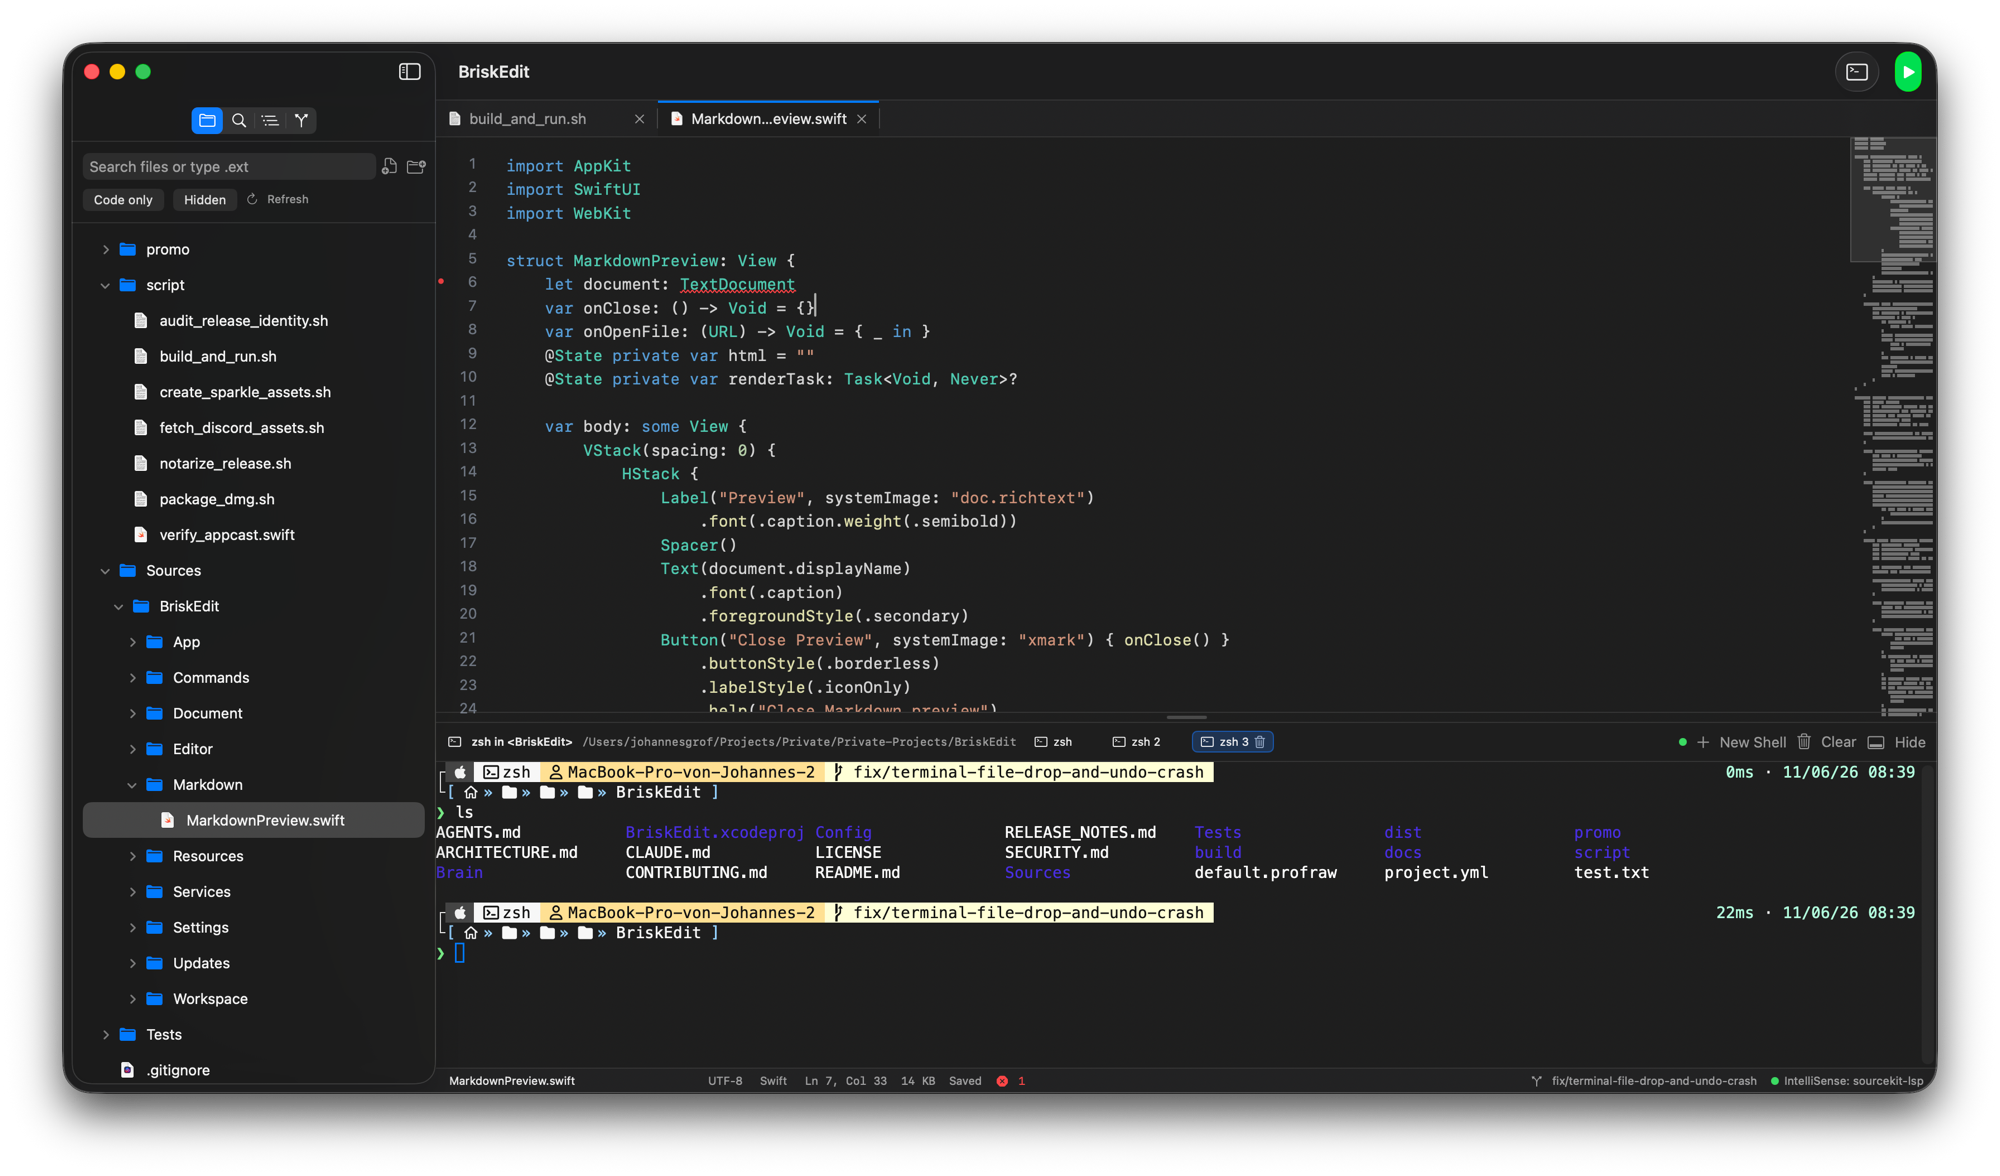2000x1176 pixels.
Task: Click the Refresh circular arrow icon
Action: click(253, 199)
